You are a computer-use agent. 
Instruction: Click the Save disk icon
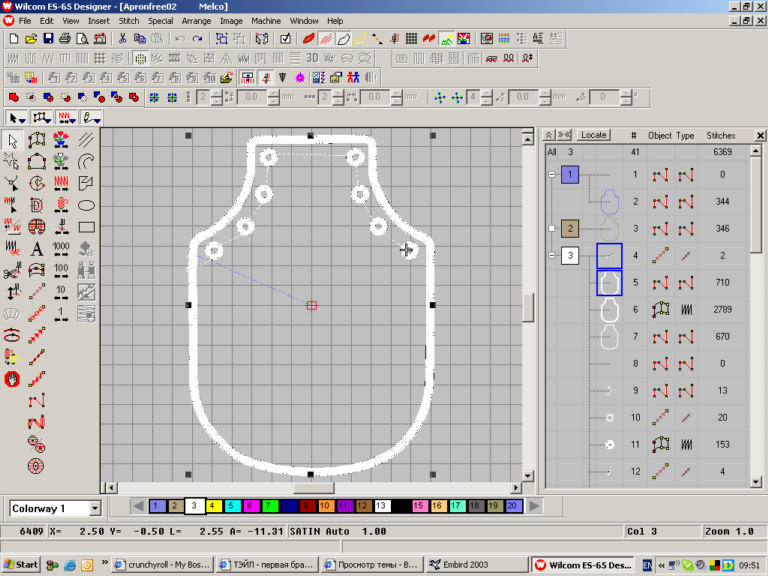[x=47, y=39]
